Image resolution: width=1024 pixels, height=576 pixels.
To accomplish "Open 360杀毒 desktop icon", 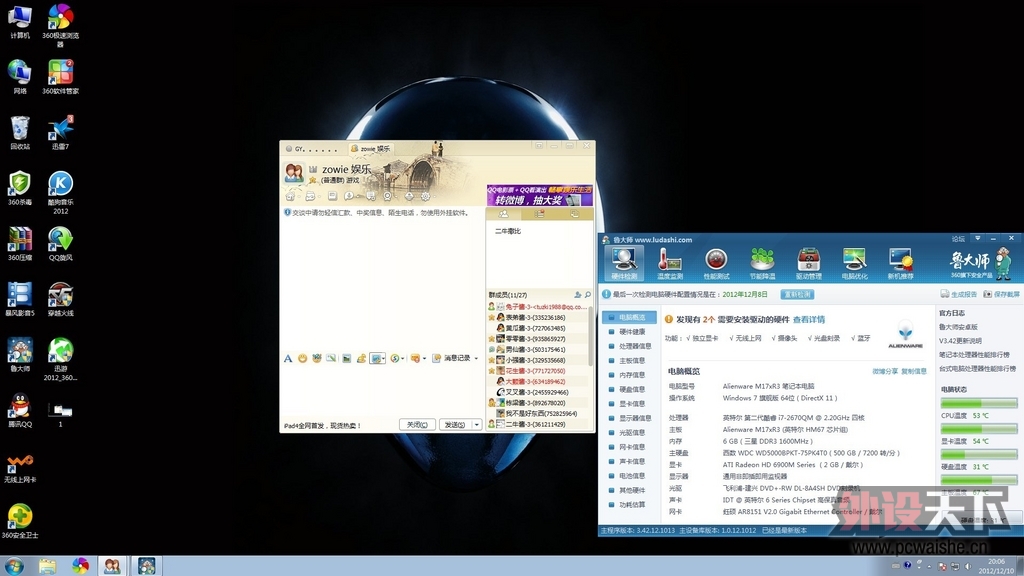I will tap(20, 188).
